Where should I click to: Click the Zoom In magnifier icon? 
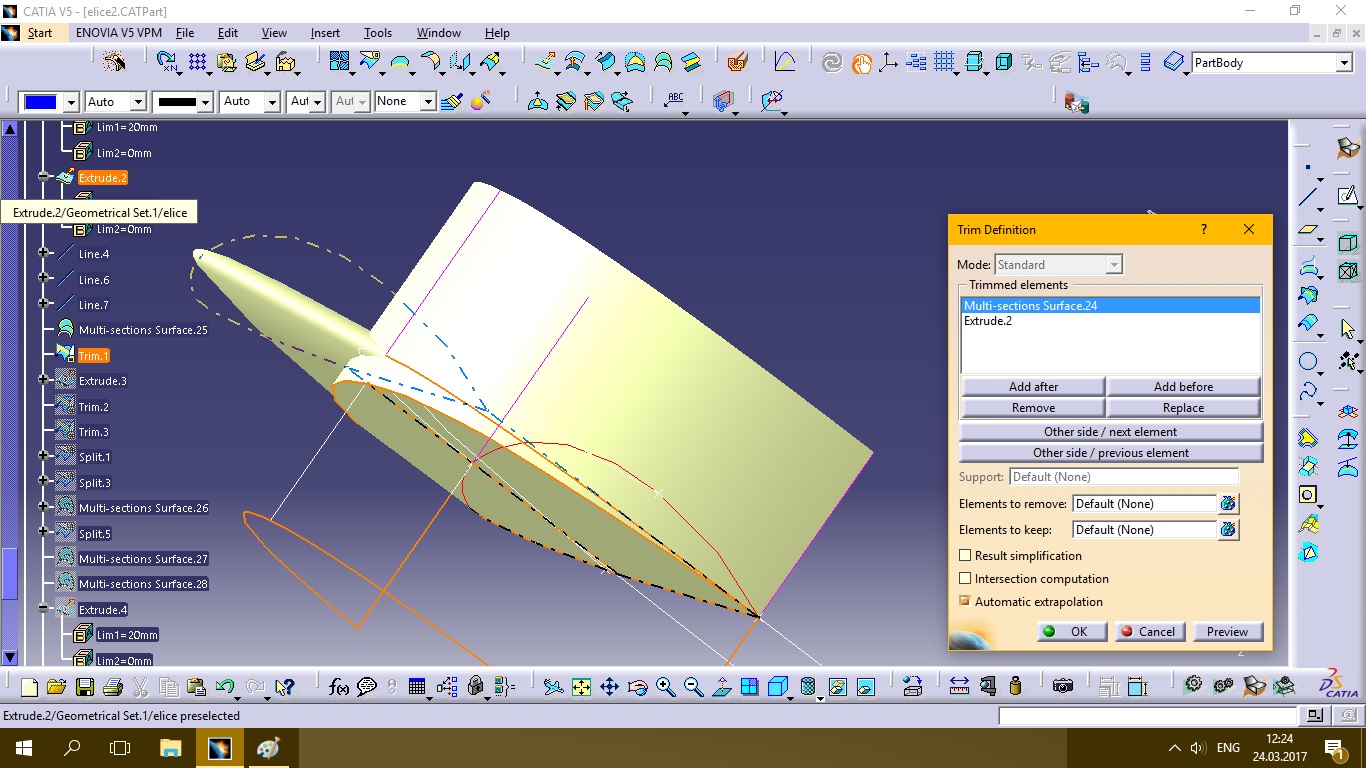pos(665,687)
